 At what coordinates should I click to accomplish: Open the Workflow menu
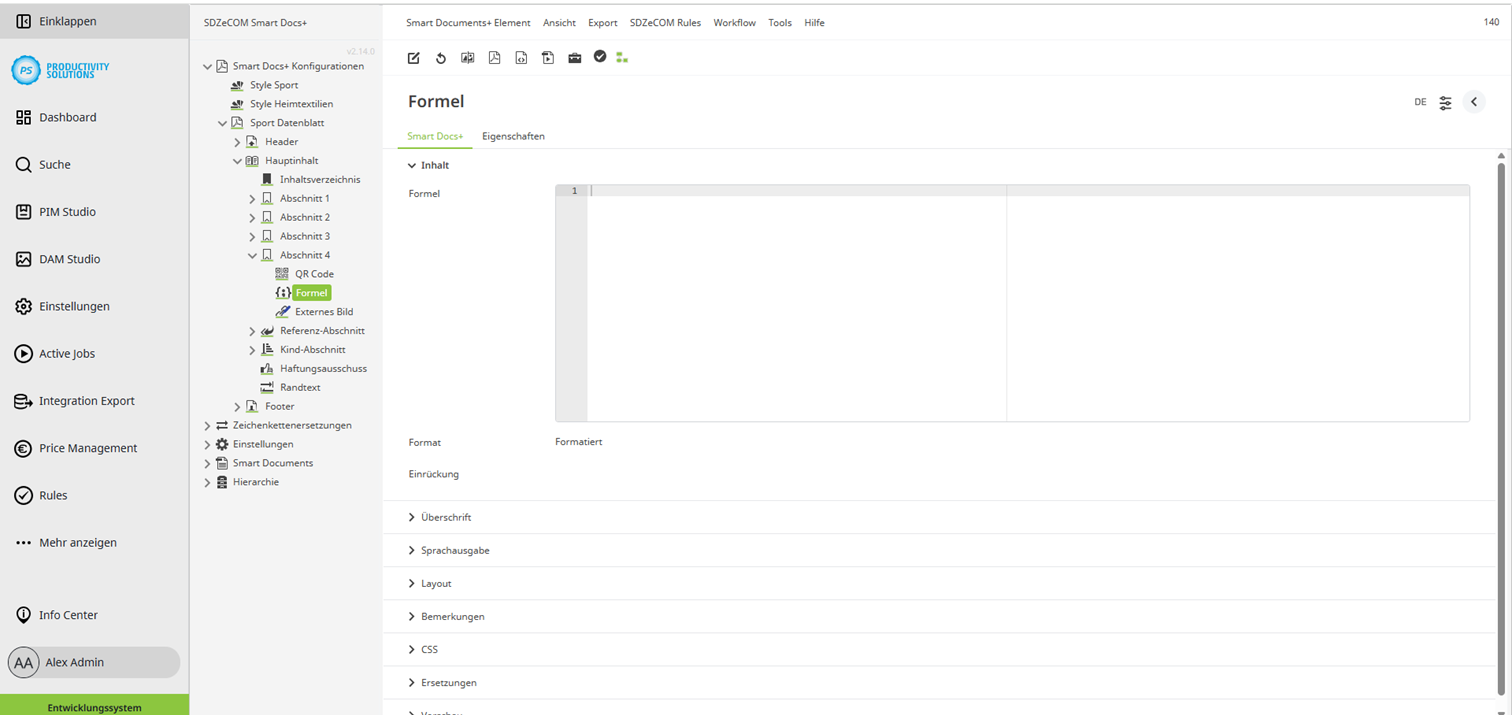(x=734, y=22)
